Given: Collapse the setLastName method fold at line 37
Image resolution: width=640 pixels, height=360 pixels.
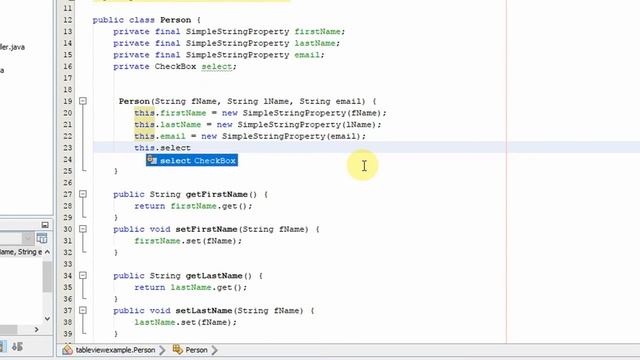Looking at the screenshot, I should point(83,310).
